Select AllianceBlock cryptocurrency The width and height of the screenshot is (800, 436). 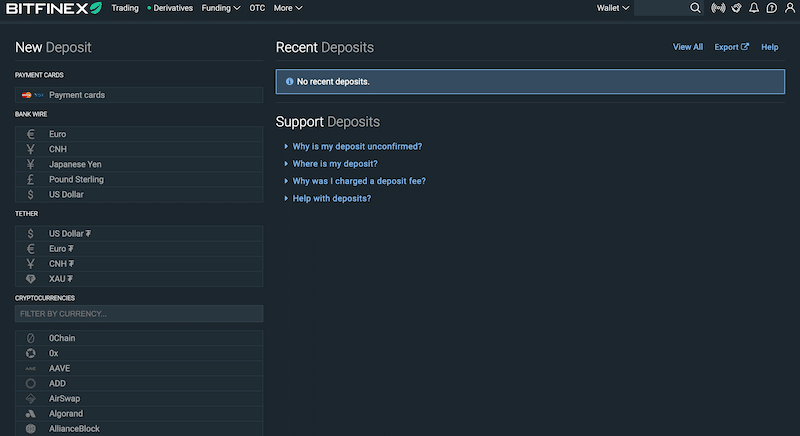(x=139, y=429)
